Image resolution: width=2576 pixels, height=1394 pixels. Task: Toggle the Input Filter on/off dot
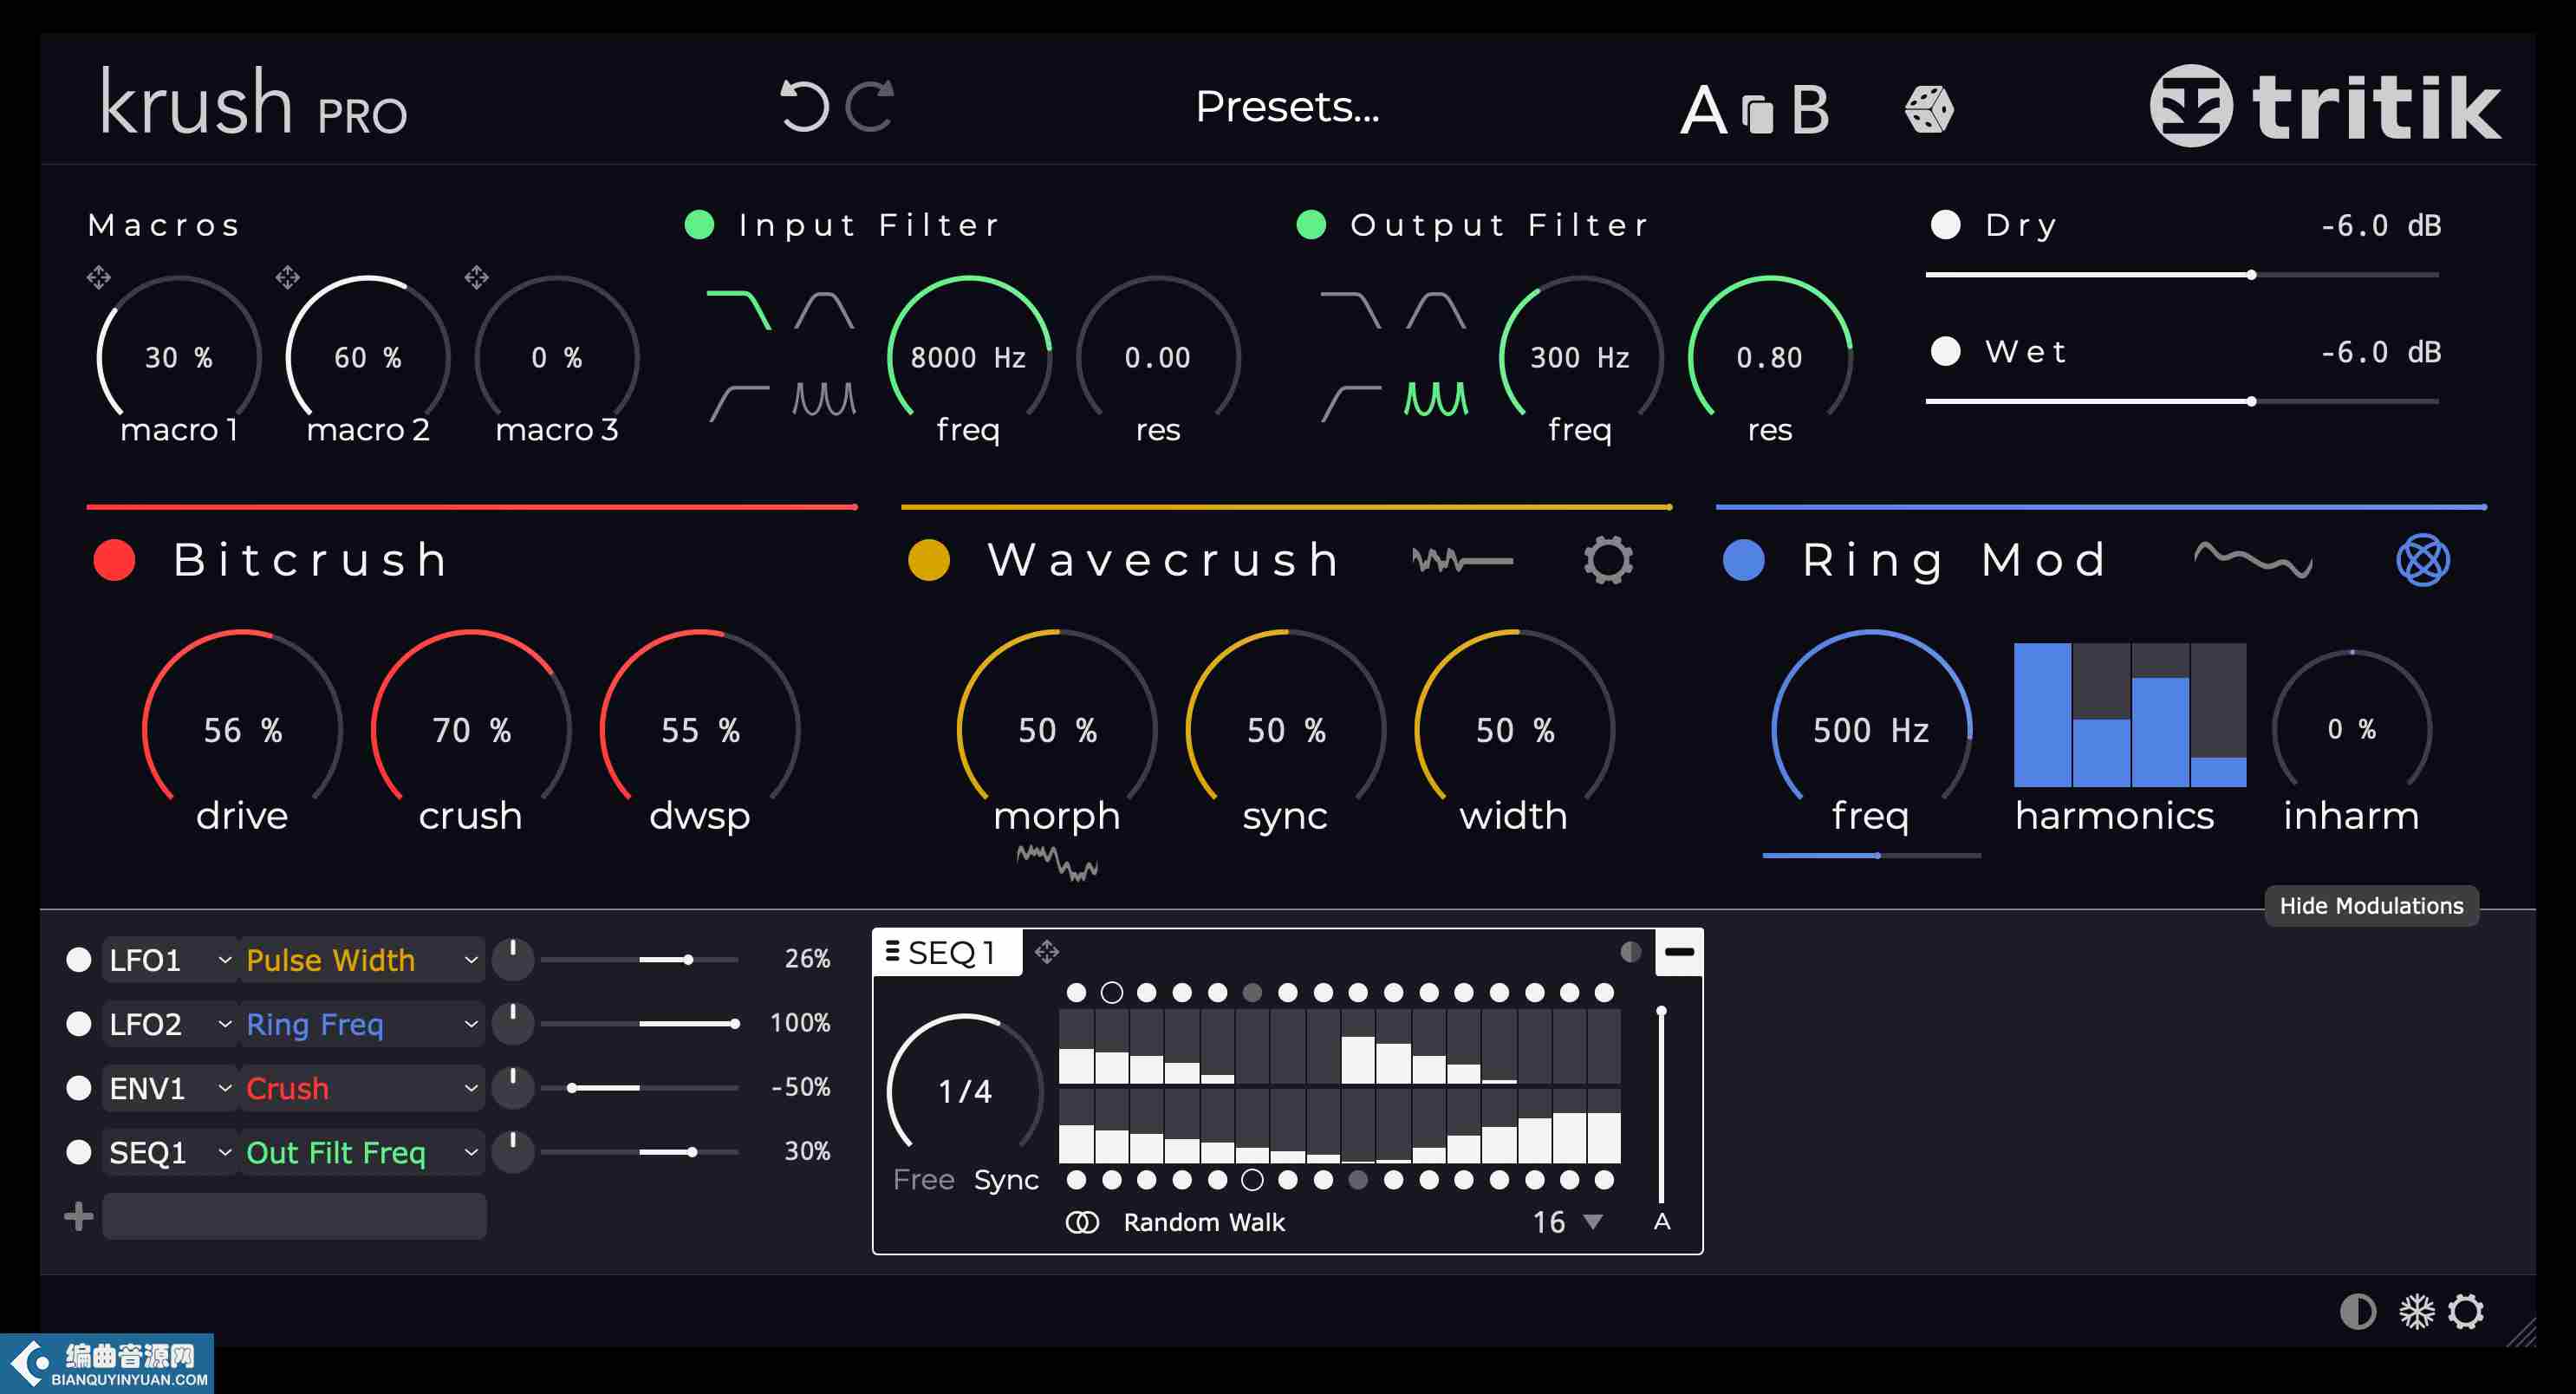[x=699, y=225]
